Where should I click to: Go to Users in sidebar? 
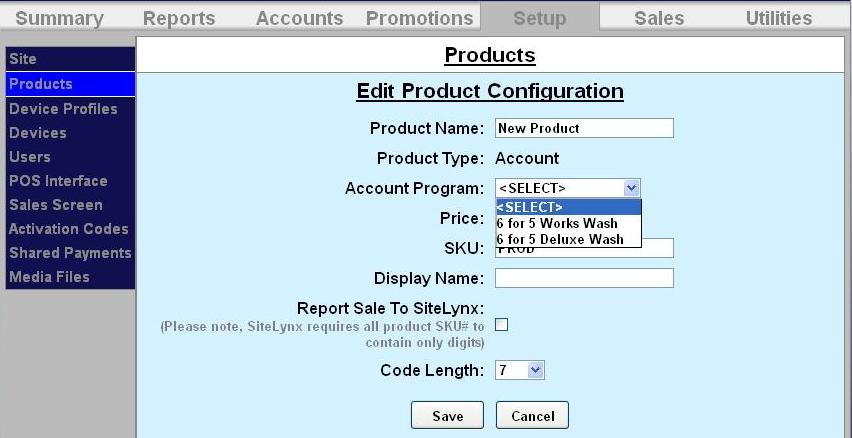coord(30,157)
